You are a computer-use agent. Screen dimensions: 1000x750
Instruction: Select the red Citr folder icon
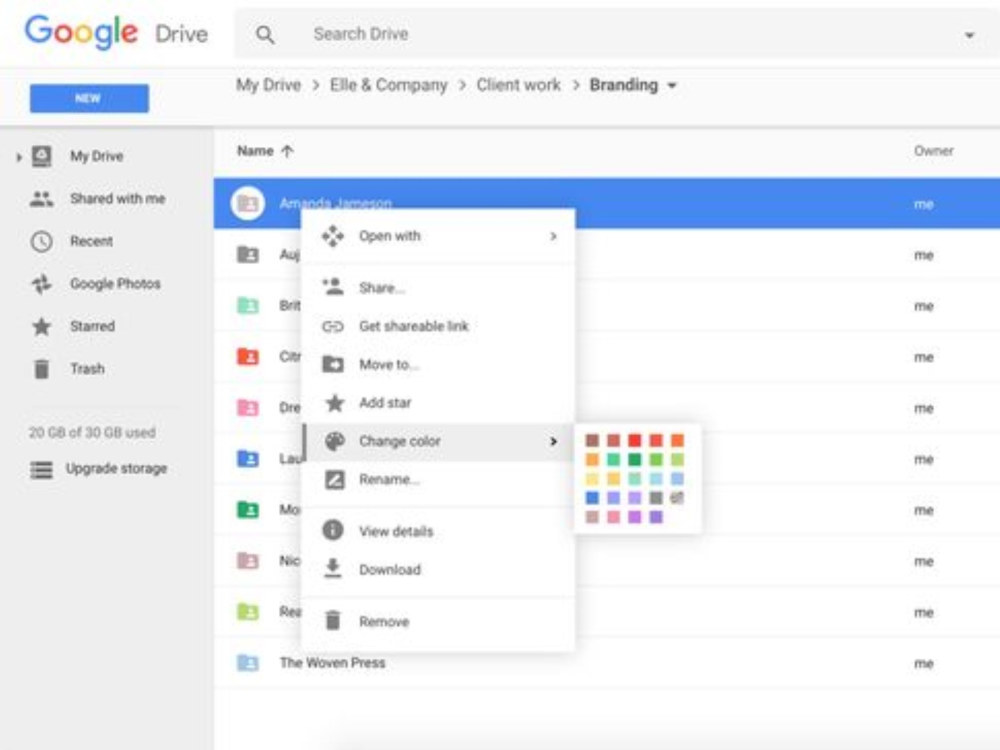pos(248,356)
